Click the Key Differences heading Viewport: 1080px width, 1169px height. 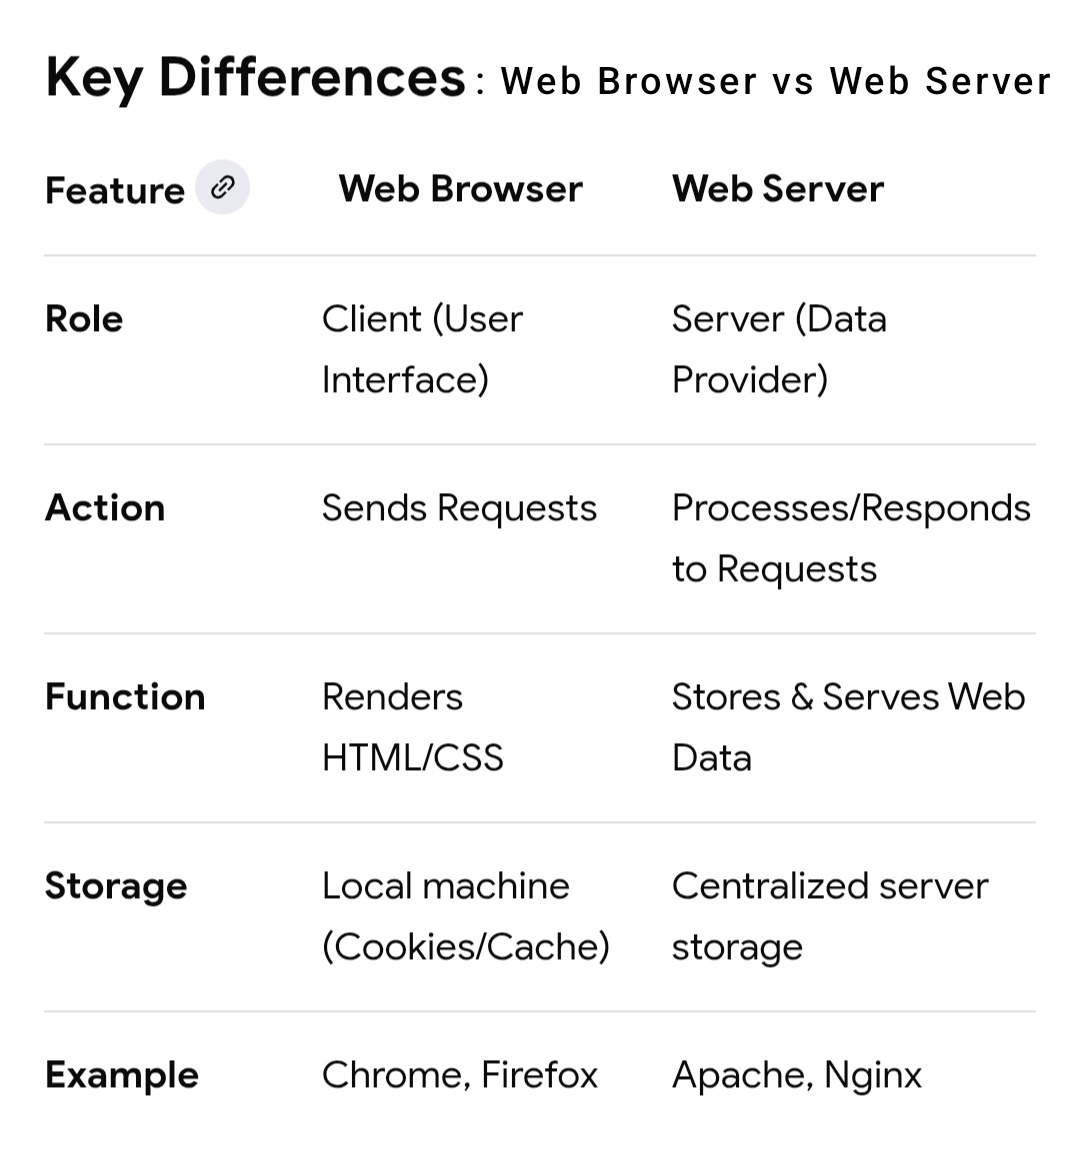point(255,78)
